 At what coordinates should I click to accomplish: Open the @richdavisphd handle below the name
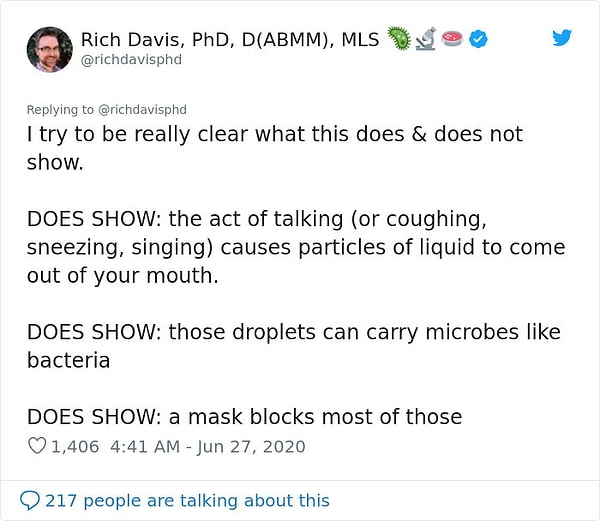point(131,60)
